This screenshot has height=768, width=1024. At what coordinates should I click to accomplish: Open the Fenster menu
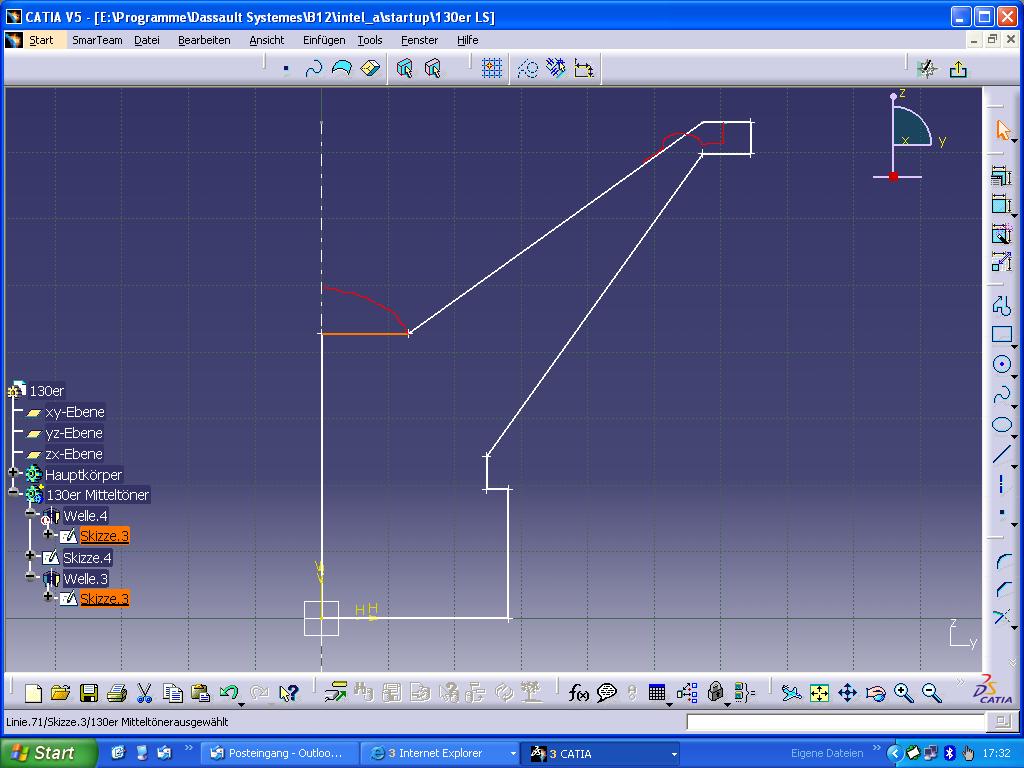[x=419, y=40]
